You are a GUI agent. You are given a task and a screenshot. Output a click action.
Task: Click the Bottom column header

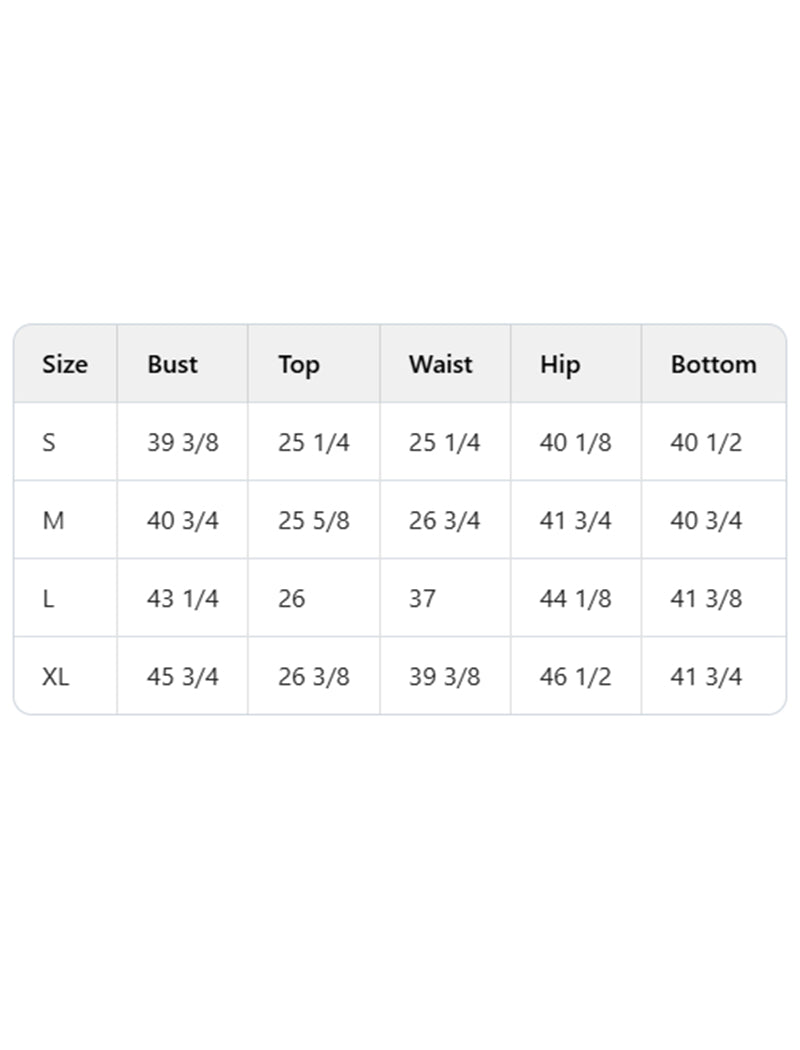pyautogui.click(x=713, y=364)
